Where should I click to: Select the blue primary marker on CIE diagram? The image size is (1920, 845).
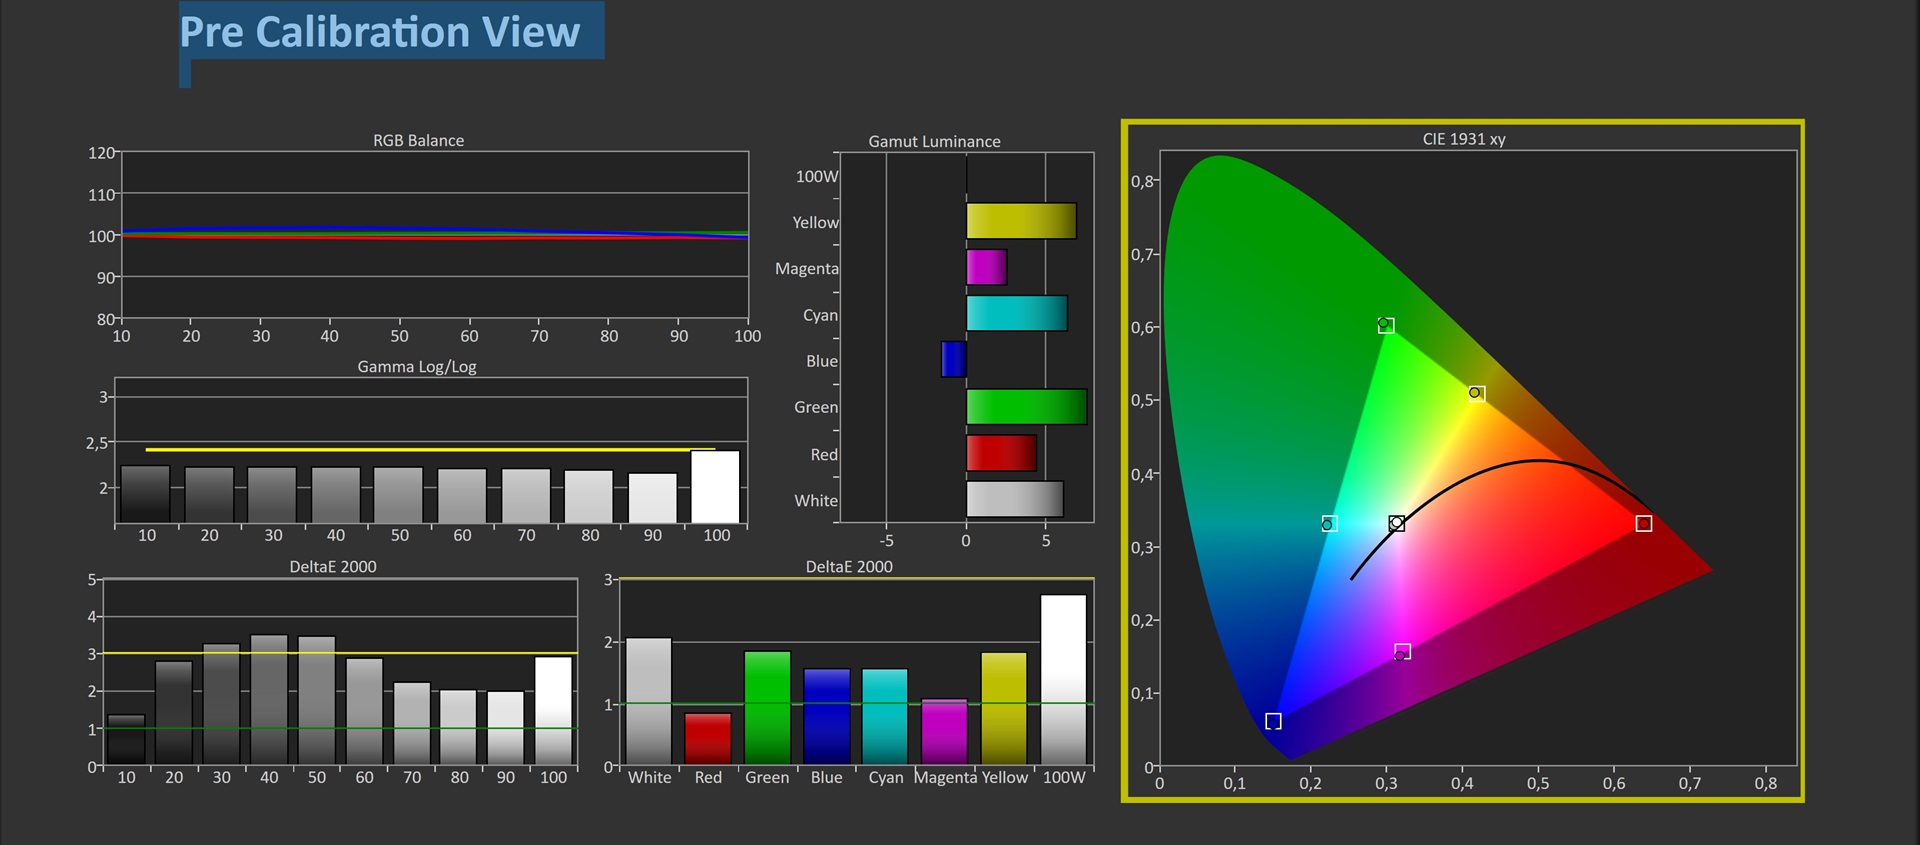click(x=1273, y=721)
